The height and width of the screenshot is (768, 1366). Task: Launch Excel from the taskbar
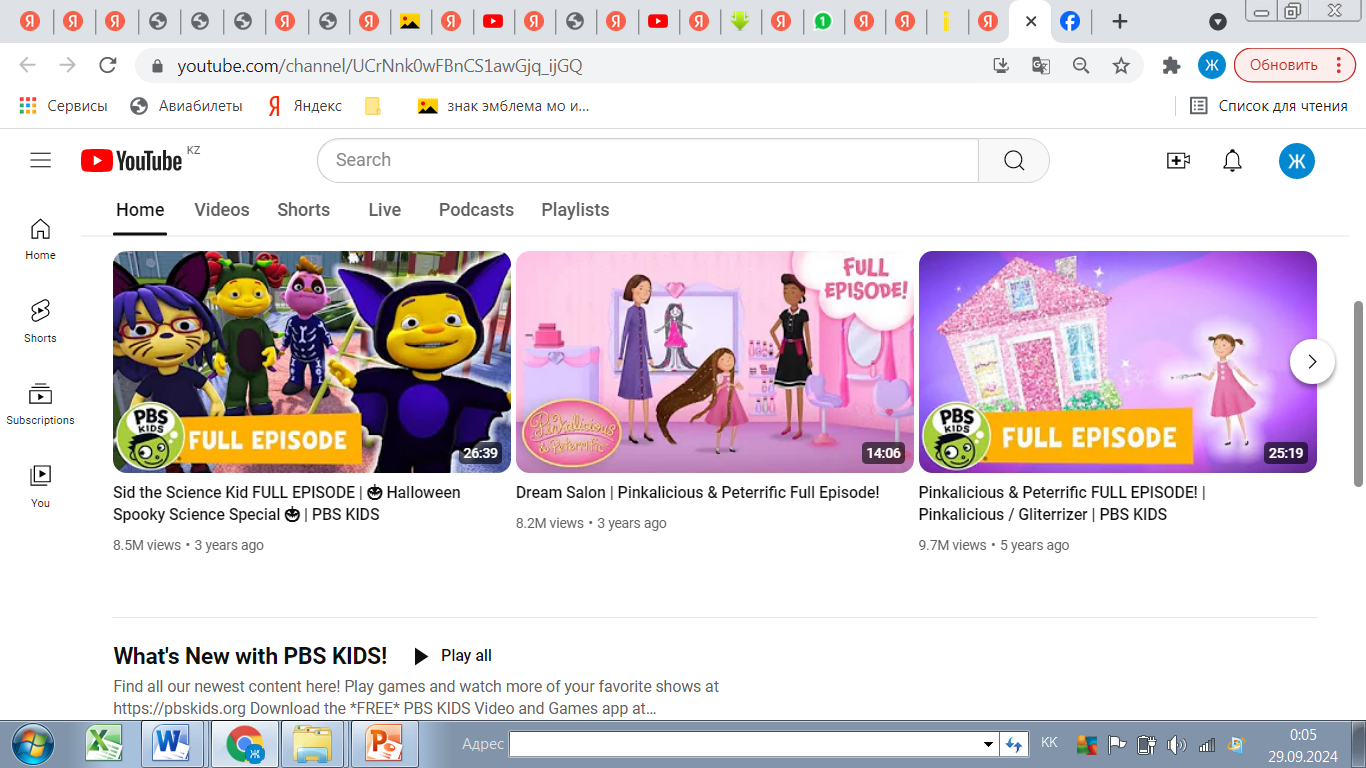(102, 744)
